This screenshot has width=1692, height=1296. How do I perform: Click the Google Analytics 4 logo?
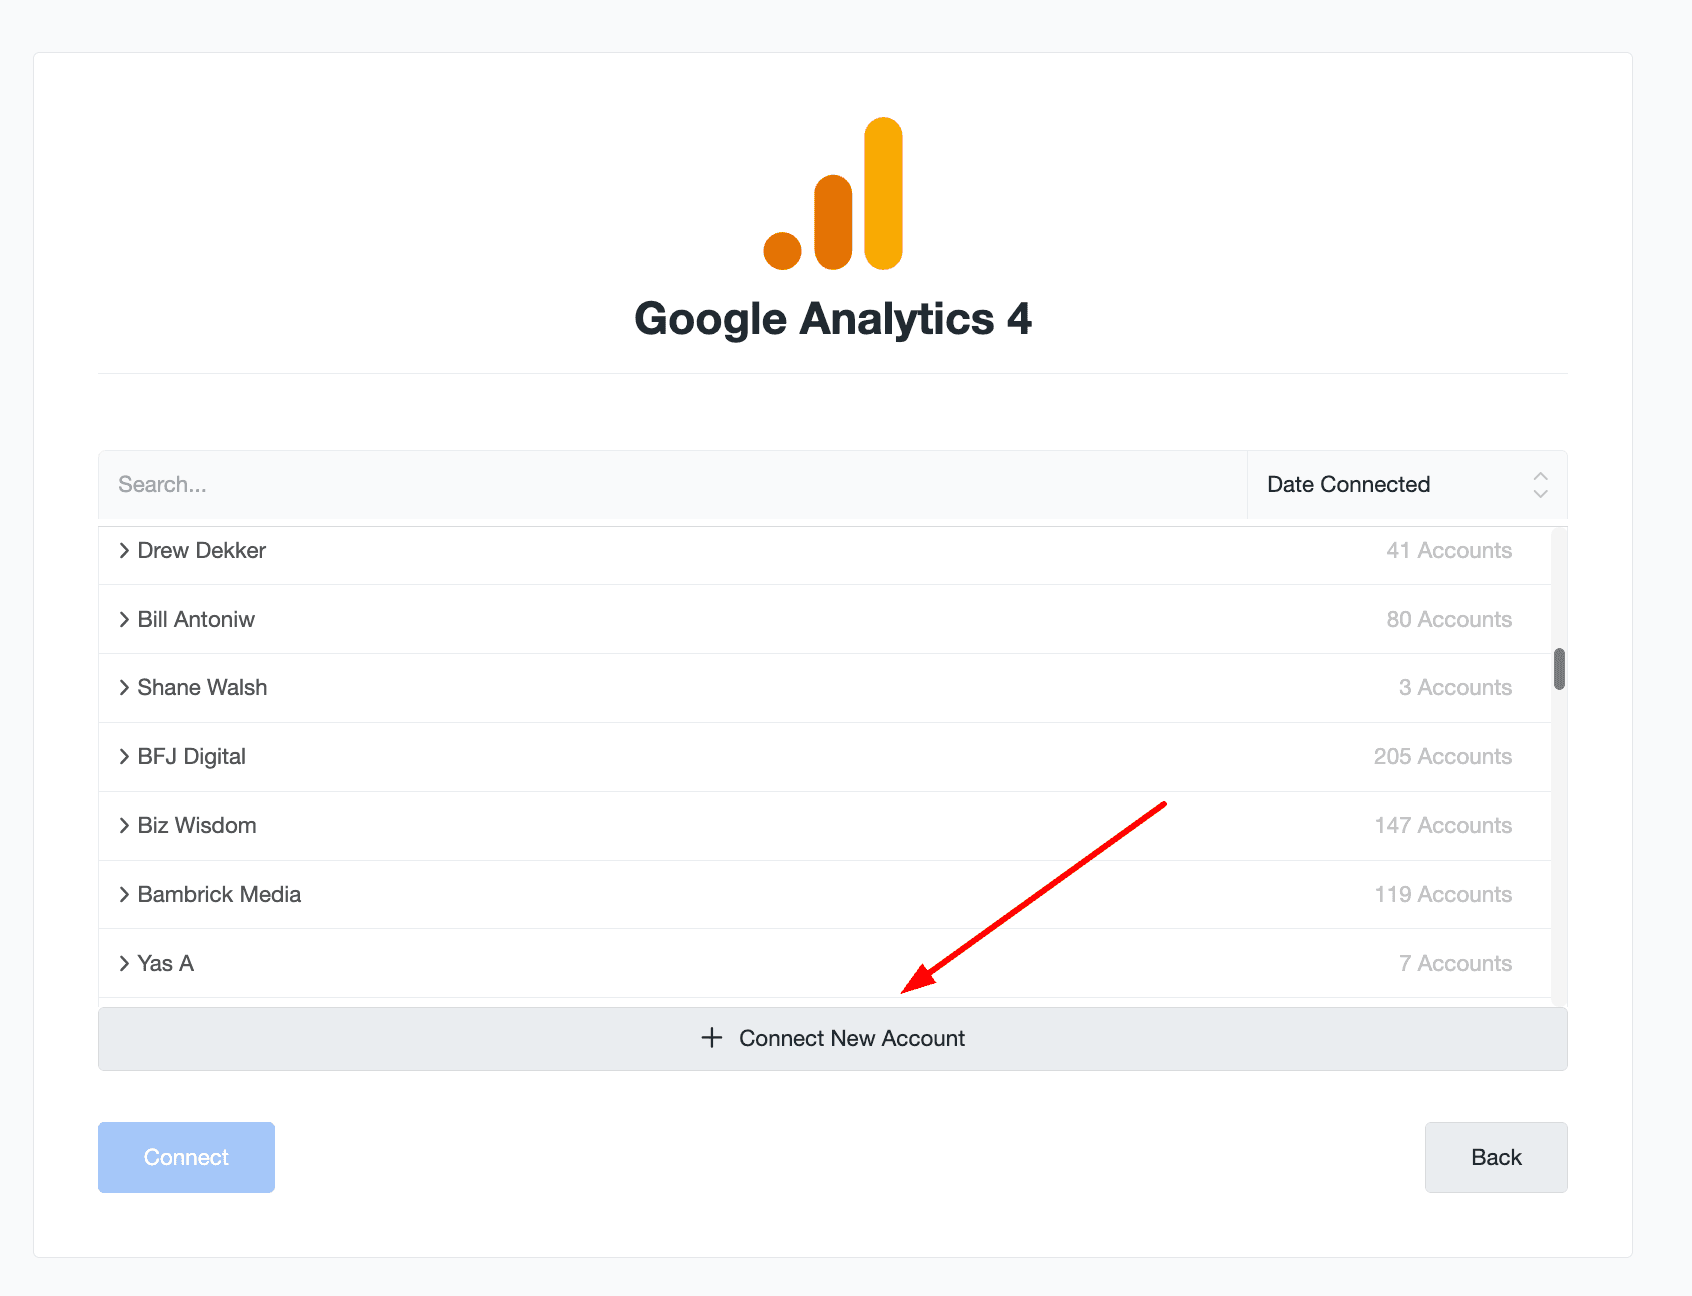833,195
